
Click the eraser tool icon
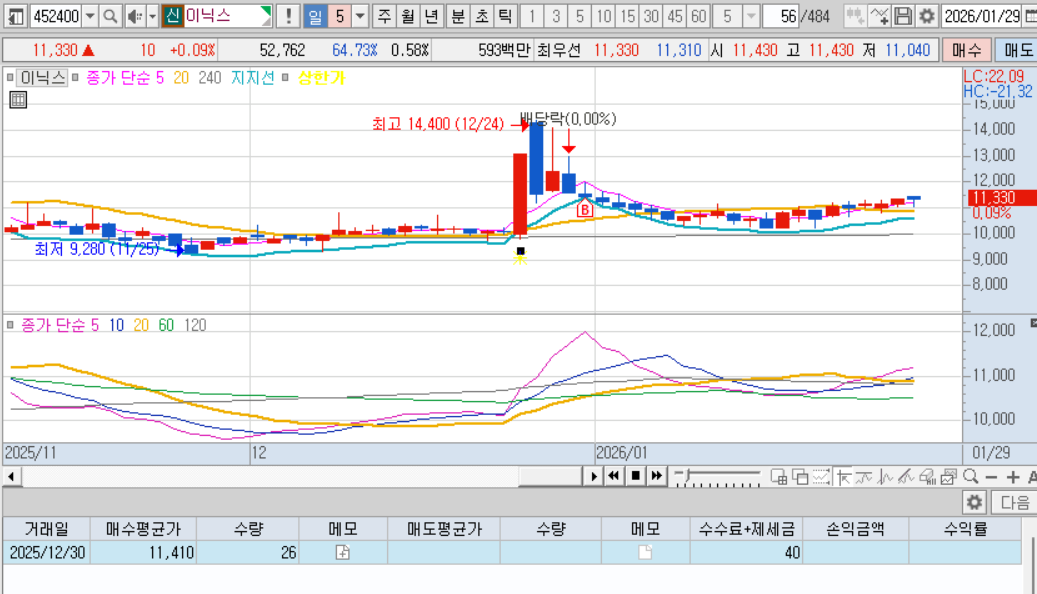point(927,477)
